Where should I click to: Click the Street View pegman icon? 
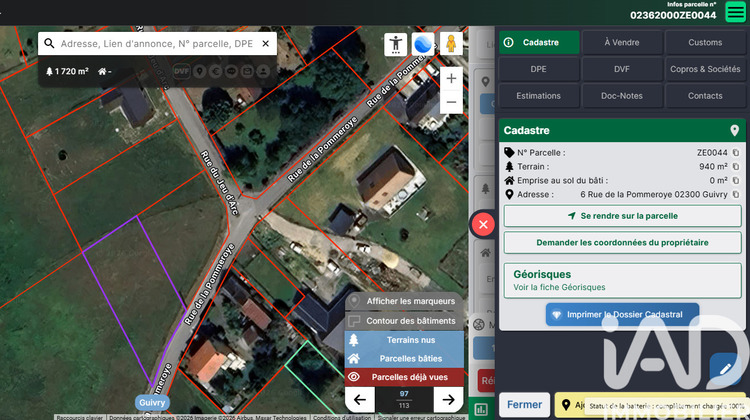coord(451,45)
